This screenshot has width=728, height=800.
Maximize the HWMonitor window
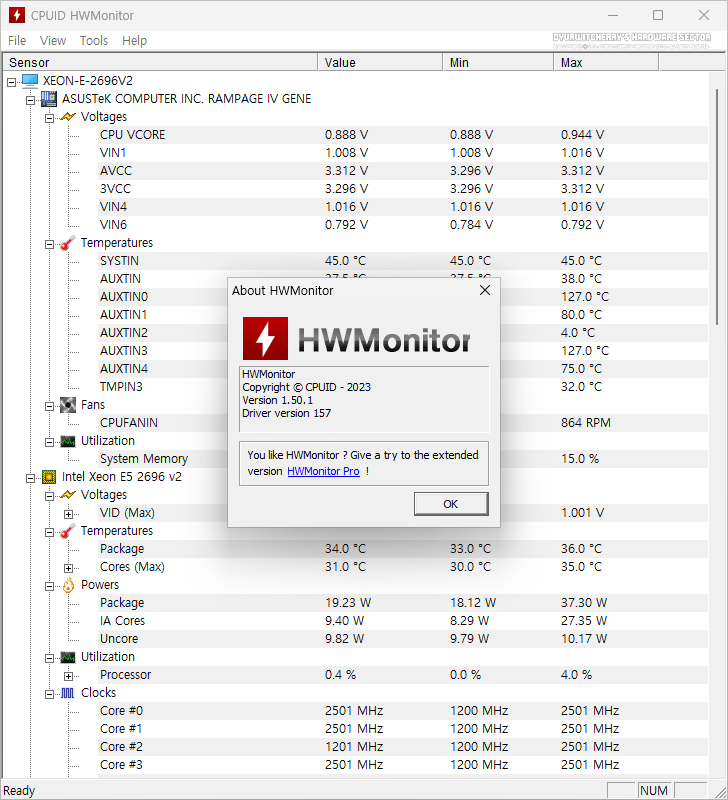658,15
